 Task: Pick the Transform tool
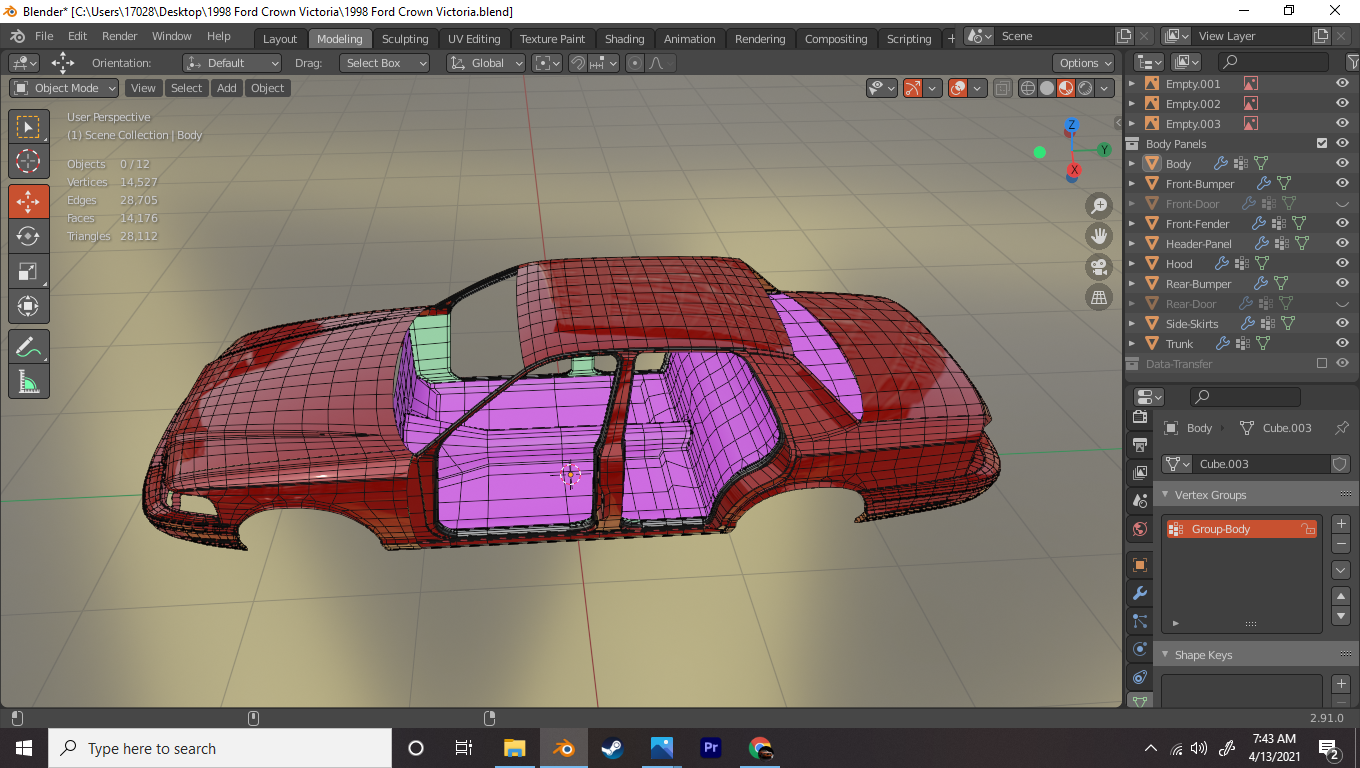point(28,306)
